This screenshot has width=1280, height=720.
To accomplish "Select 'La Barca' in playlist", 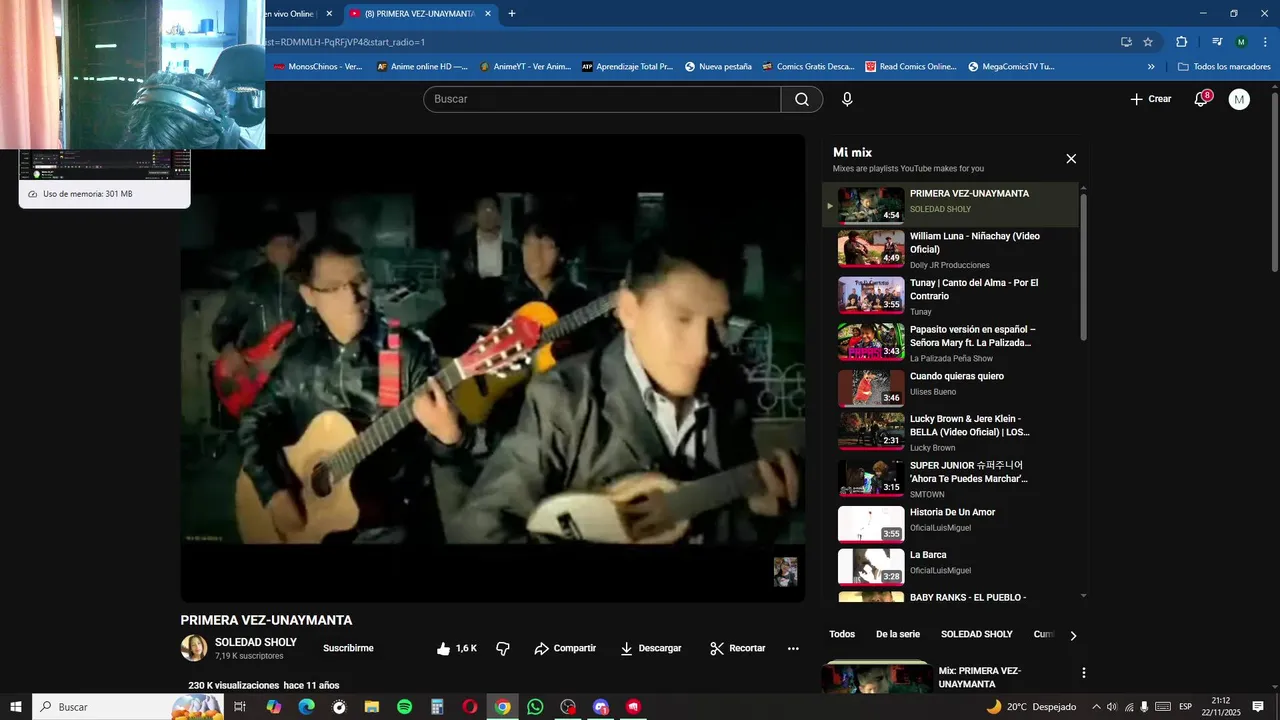I will (x=951, y=566).
